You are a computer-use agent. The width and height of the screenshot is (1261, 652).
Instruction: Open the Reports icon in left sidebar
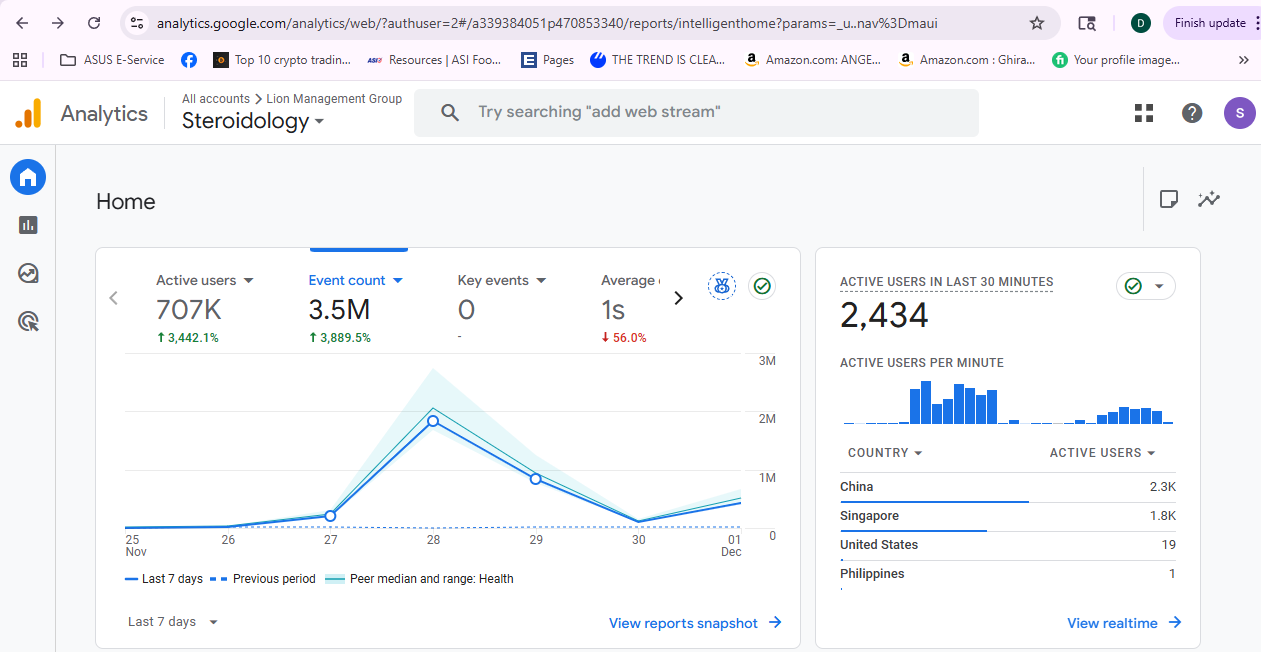coord(28,225)
